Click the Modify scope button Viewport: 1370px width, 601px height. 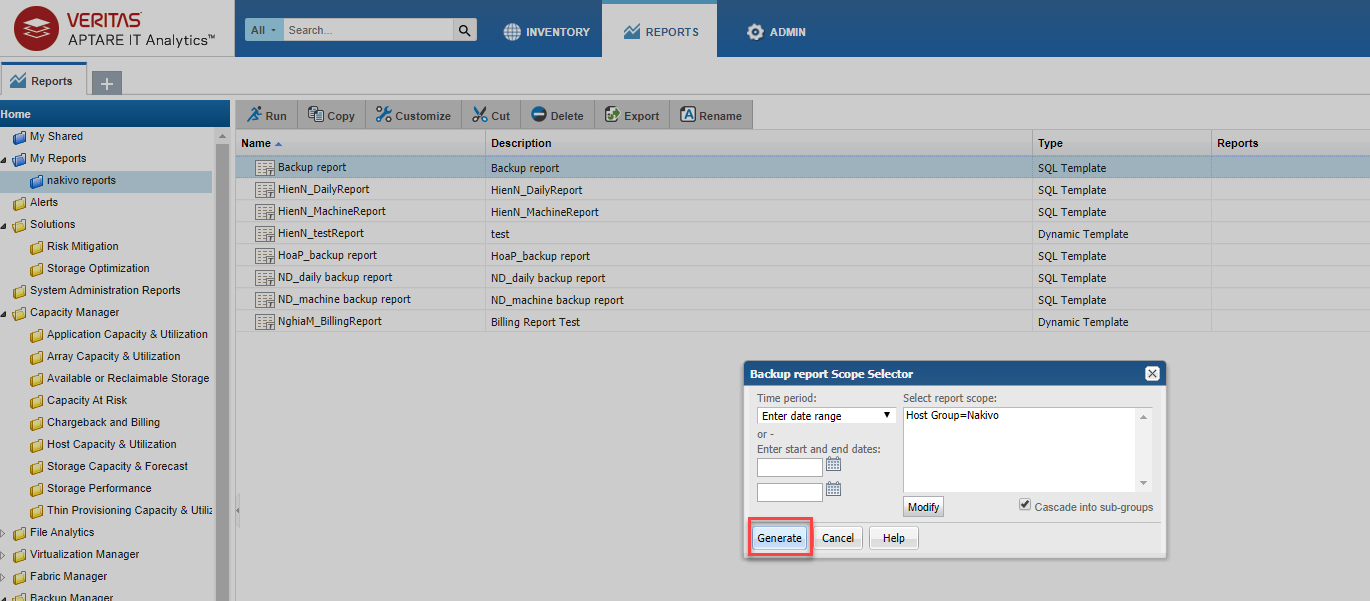tap(923, 507)
